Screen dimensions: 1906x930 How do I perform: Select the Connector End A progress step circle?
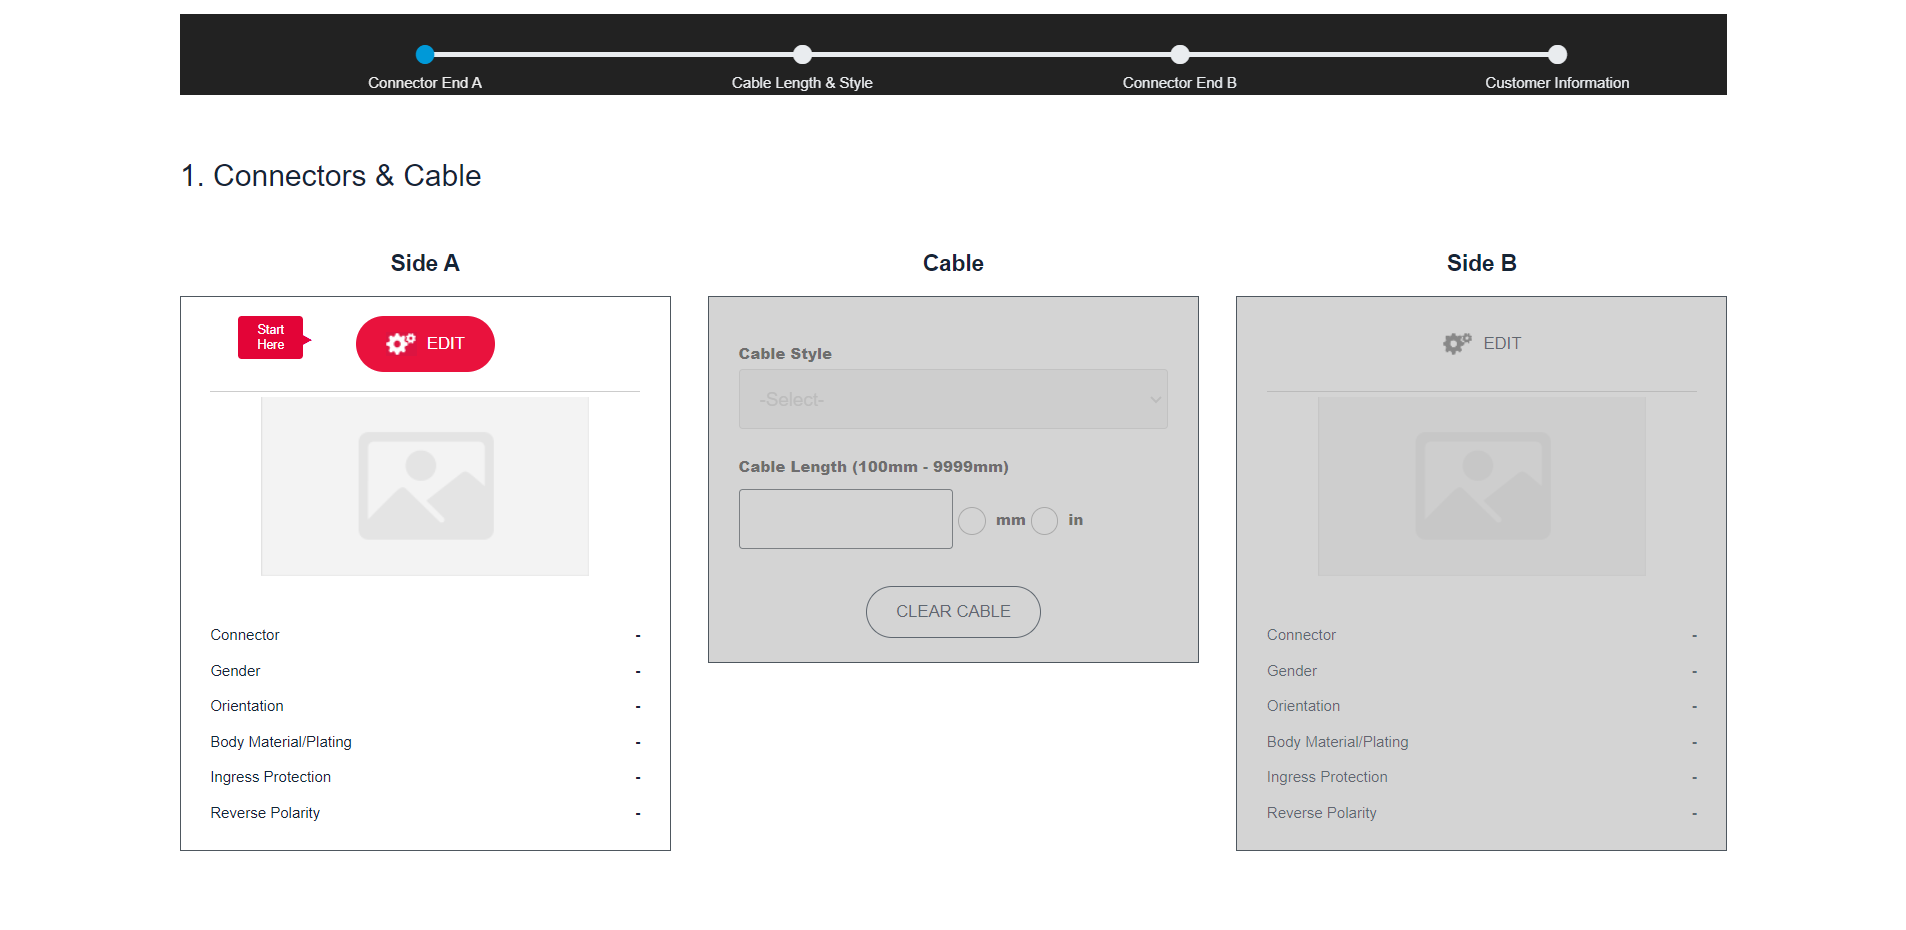point(425,54)
